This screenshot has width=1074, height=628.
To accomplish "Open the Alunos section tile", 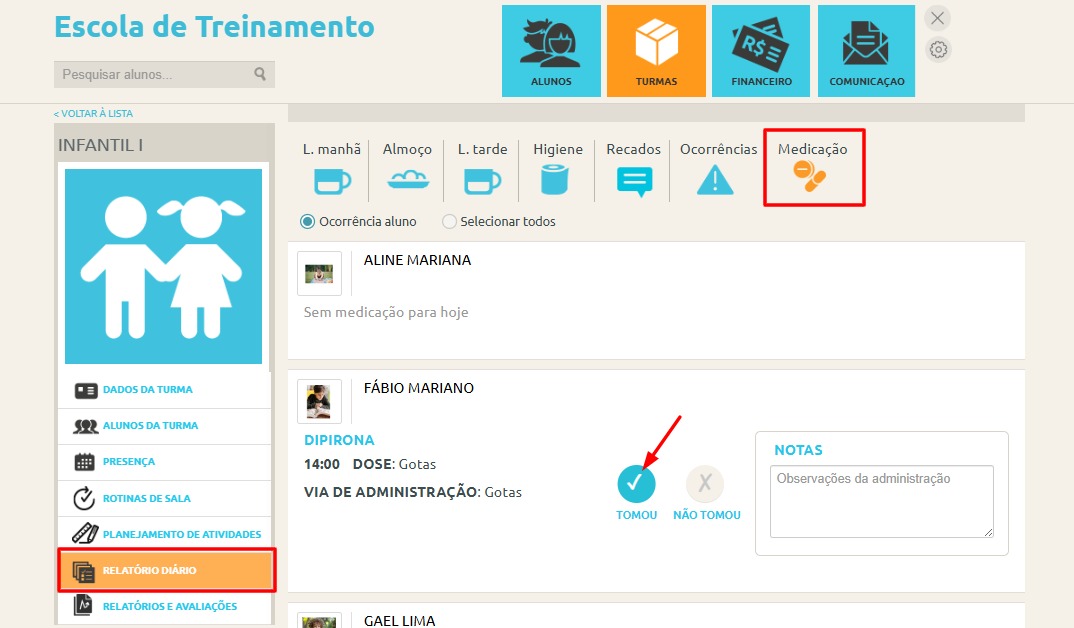I will coord(551,51).
